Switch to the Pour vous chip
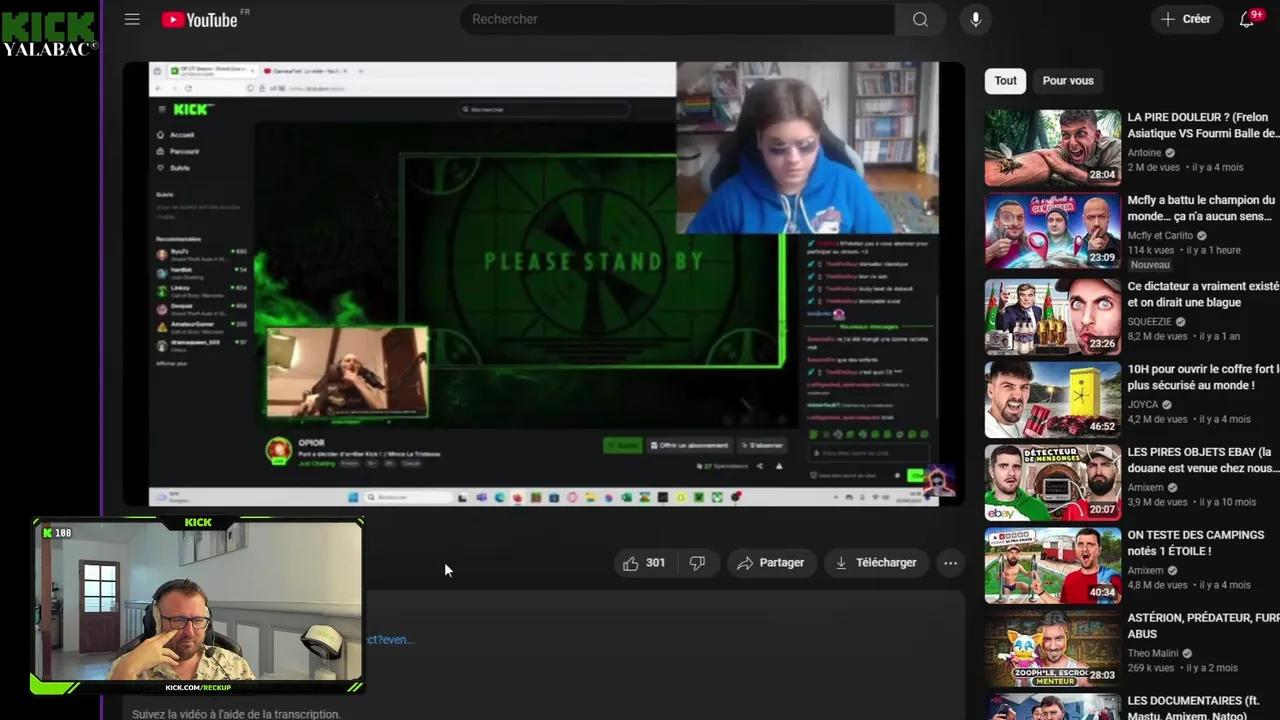The width and height of the screenshot is (1280, 720). [1068, 81]
